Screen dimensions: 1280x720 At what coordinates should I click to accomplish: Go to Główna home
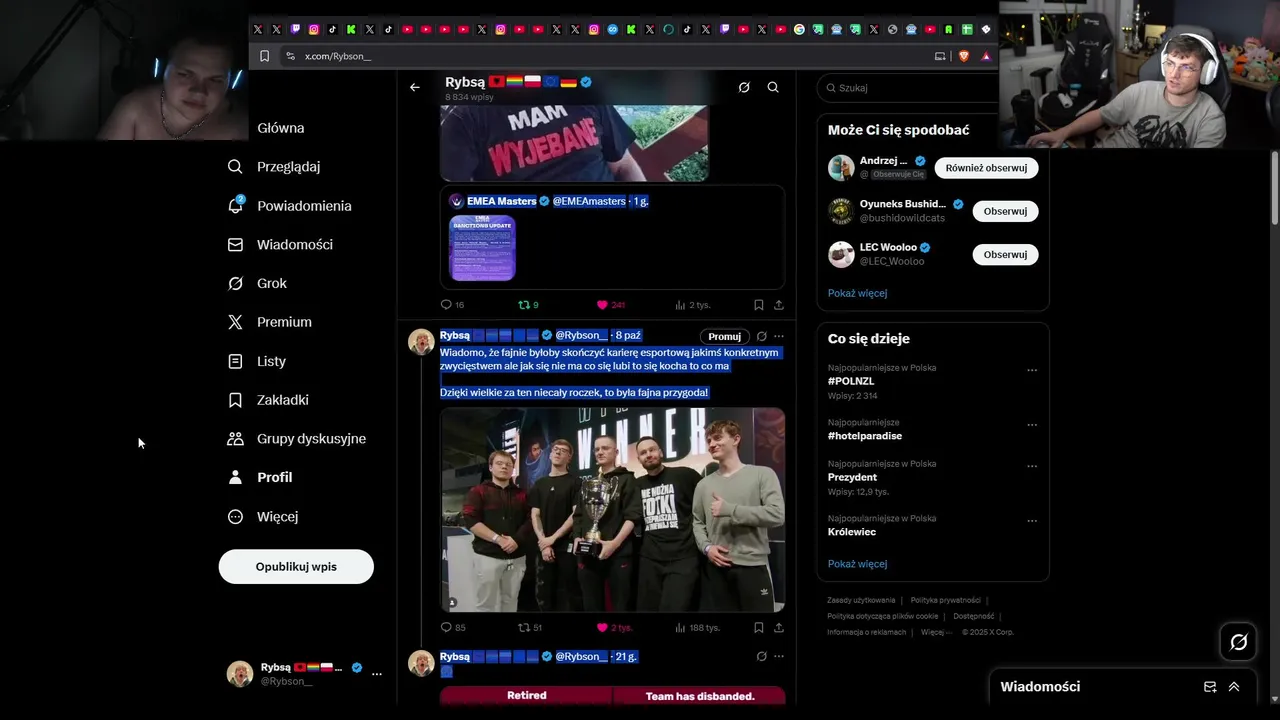pyautogui.click(x=280, y=128)
